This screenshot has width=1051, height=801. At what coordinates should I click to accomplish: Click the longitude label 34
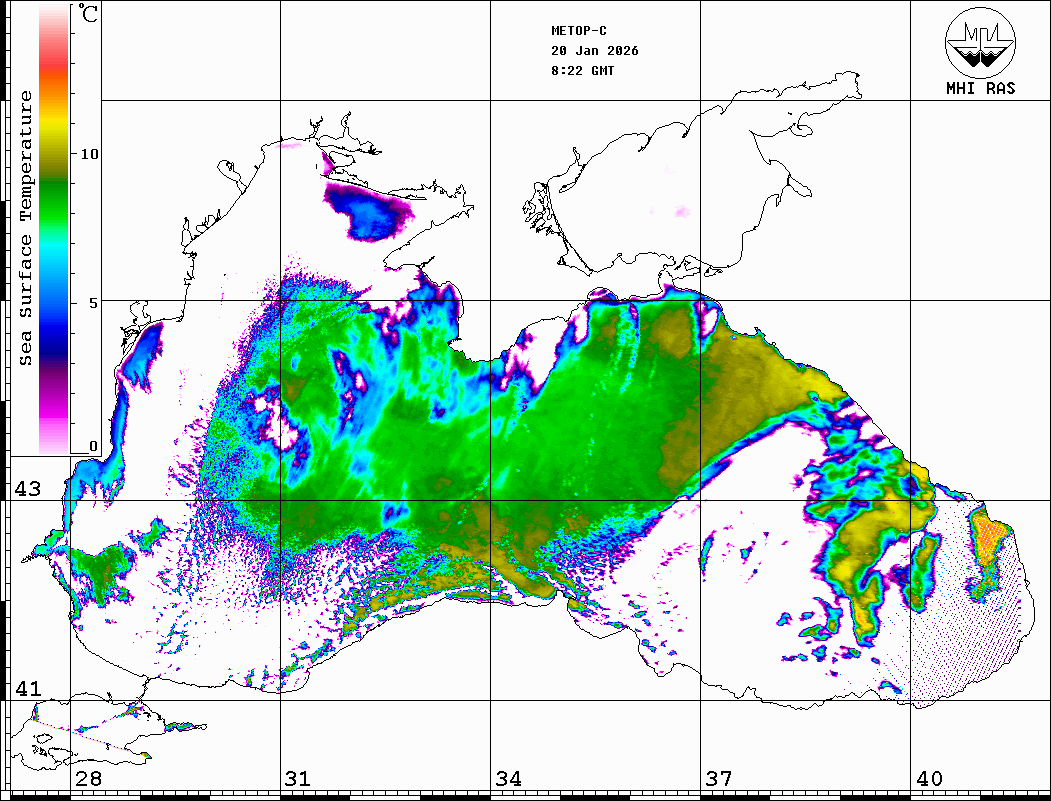[508, 779]
